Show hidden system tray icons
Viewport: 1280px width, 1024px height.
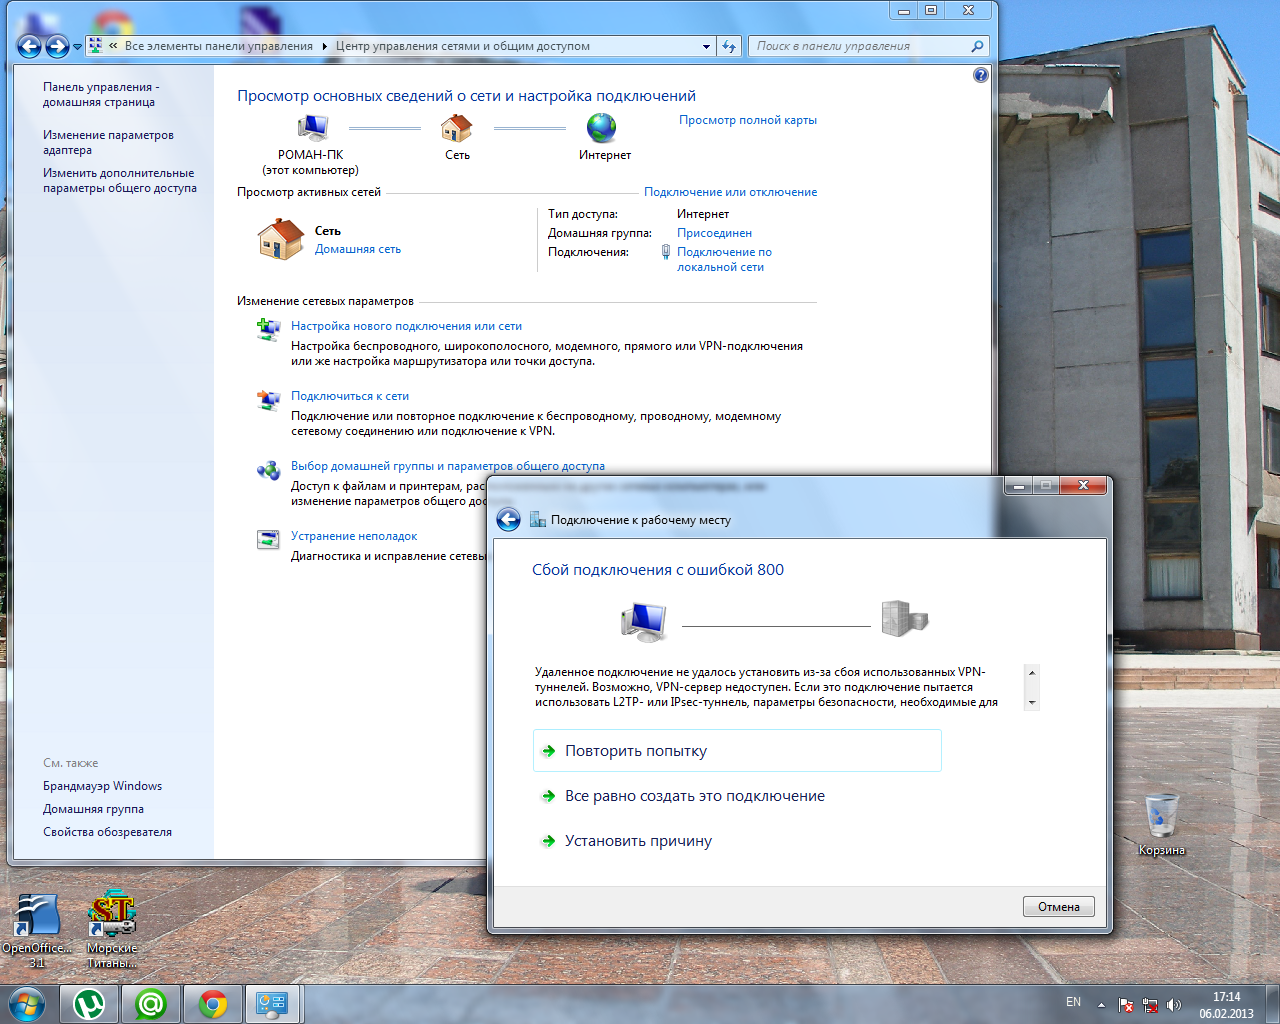click(x=1101, y=1004)
